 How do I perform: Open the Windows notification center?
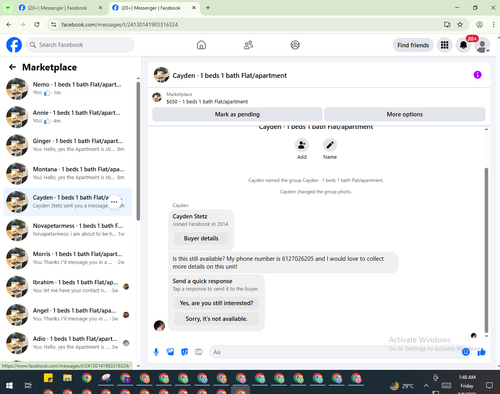pos(489,386)
